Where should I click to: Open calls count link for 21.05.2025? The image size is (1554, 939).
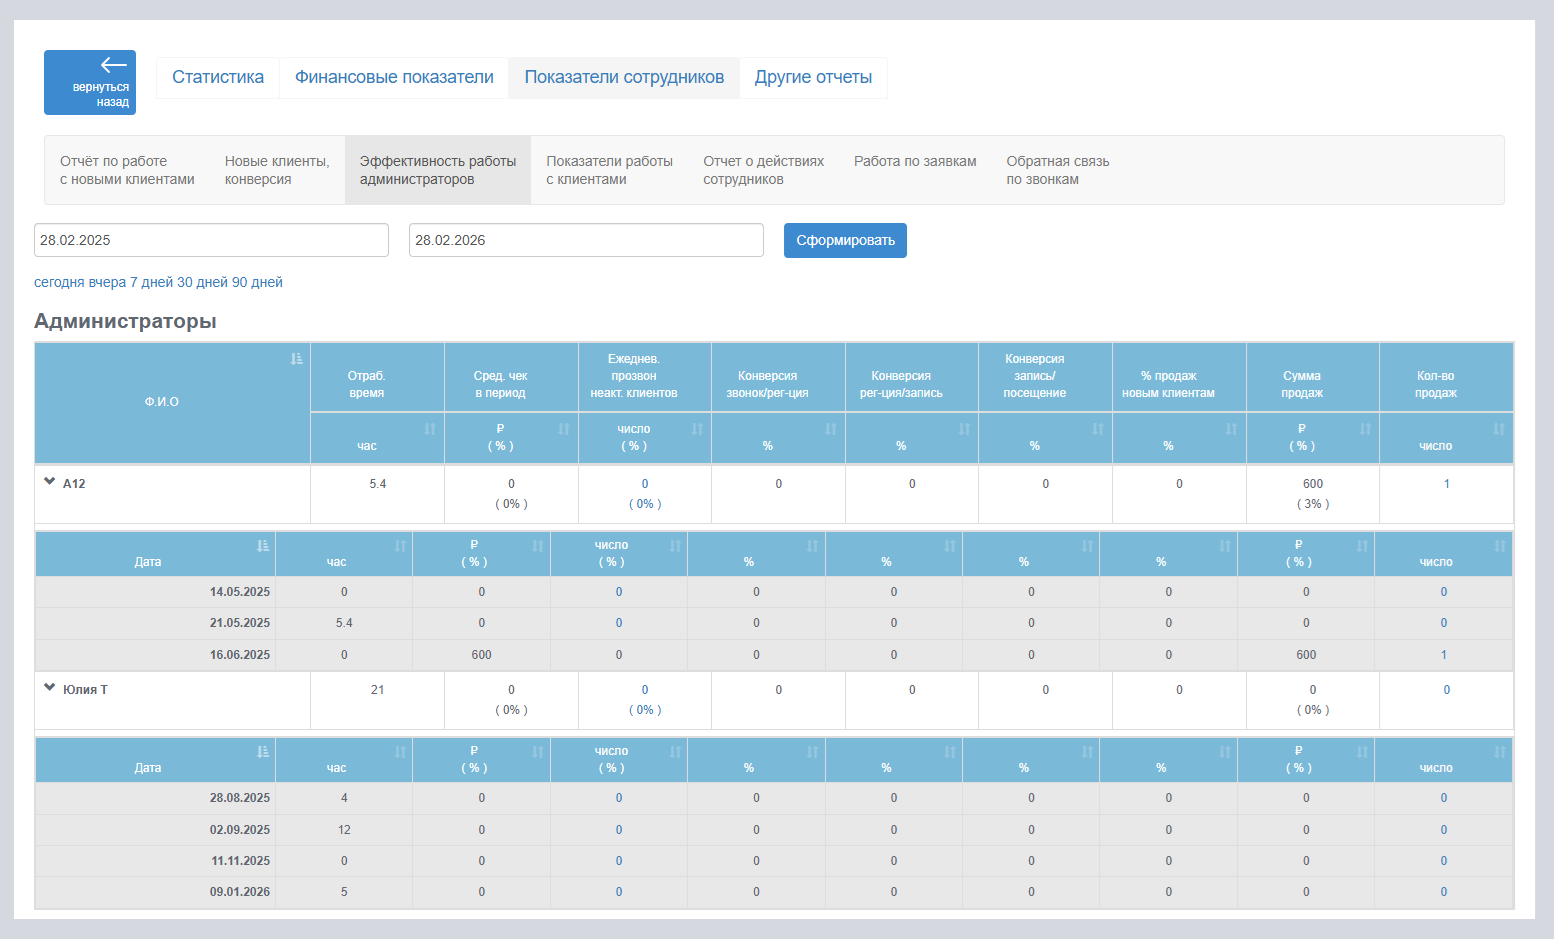point(619,623)
